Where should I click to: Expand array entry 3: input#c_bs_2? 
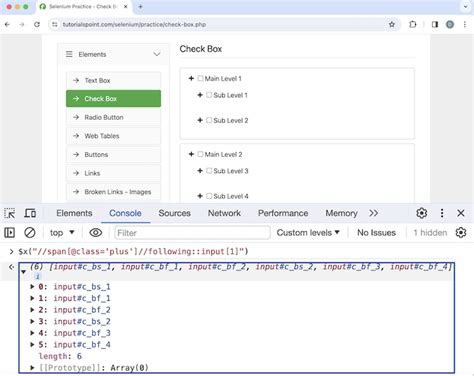pos(32,321)
